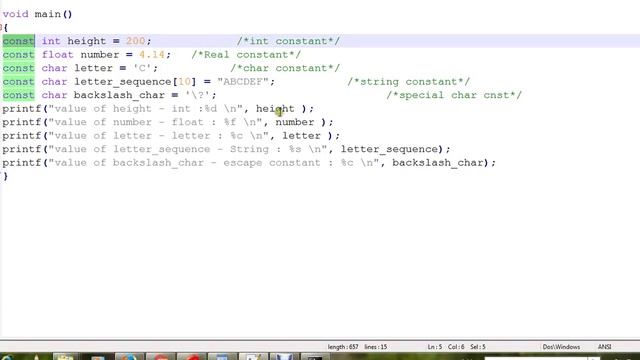Click the '/*string constant*/' comment

pyautogui.click(x=409, y=82)
